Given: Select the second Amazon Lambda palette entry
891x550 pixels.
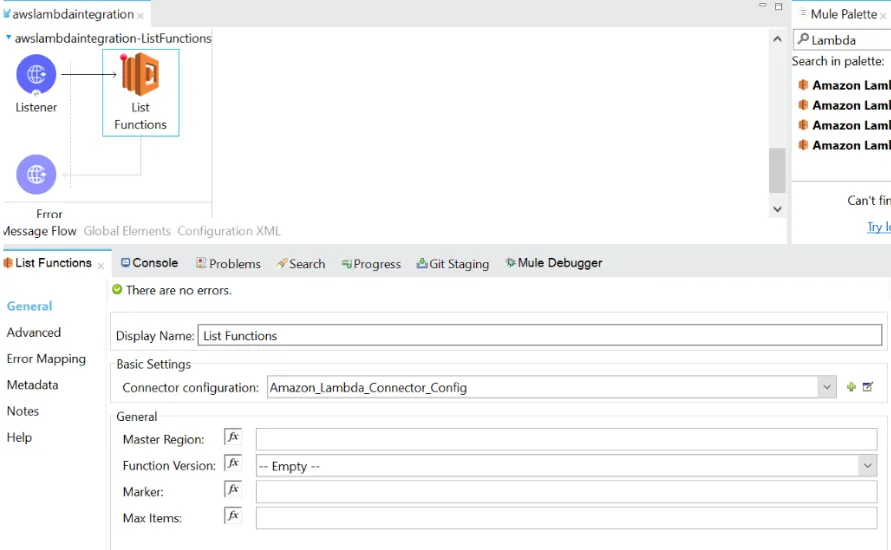Looking at the screenshot, I should 844,105.
